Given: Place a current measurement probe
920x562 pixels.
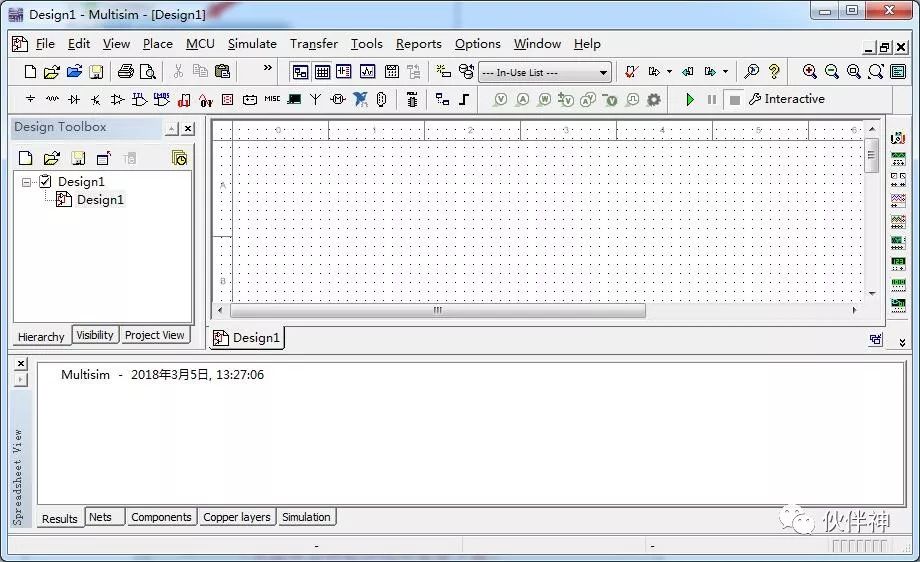Looking at the screenshot, I should (522, 100).
